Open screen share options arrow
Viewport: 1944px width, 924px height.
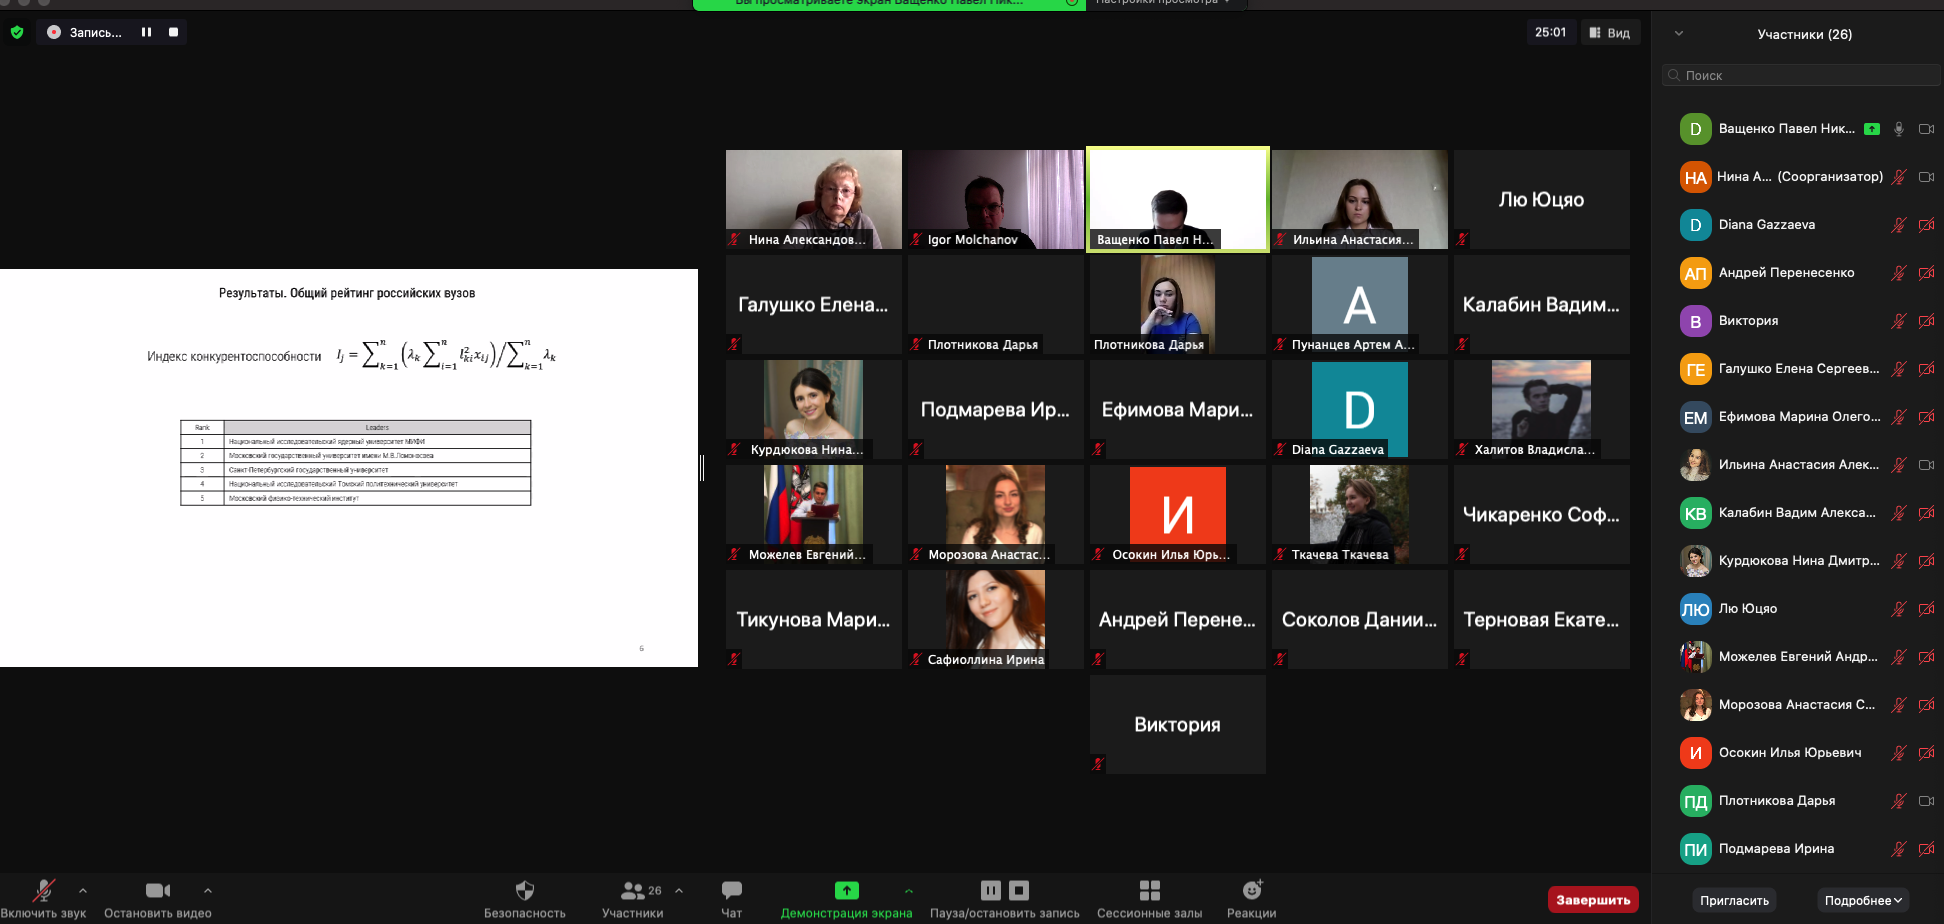click(x=909, y=890)
